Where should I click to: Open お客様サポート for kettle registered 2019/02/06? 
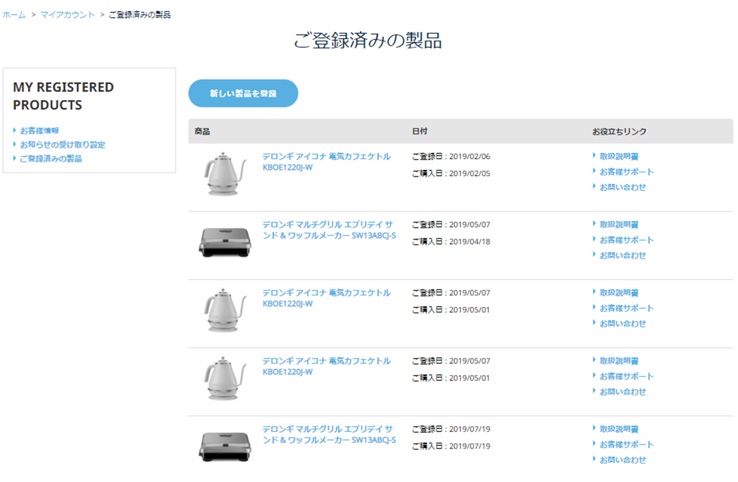(626, 172)
